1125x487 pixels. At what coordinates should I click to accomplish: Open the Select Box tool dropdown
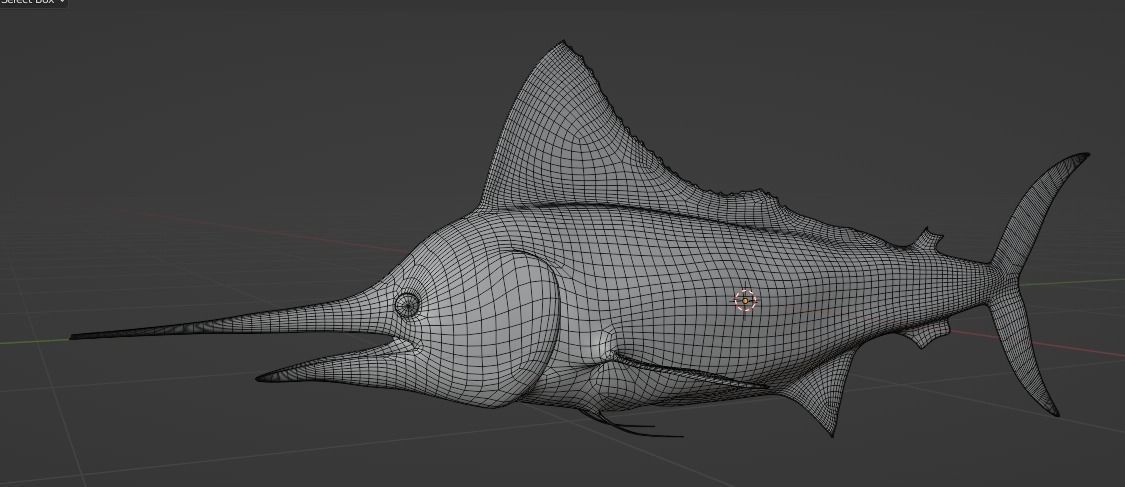click(x=32, y=2)
